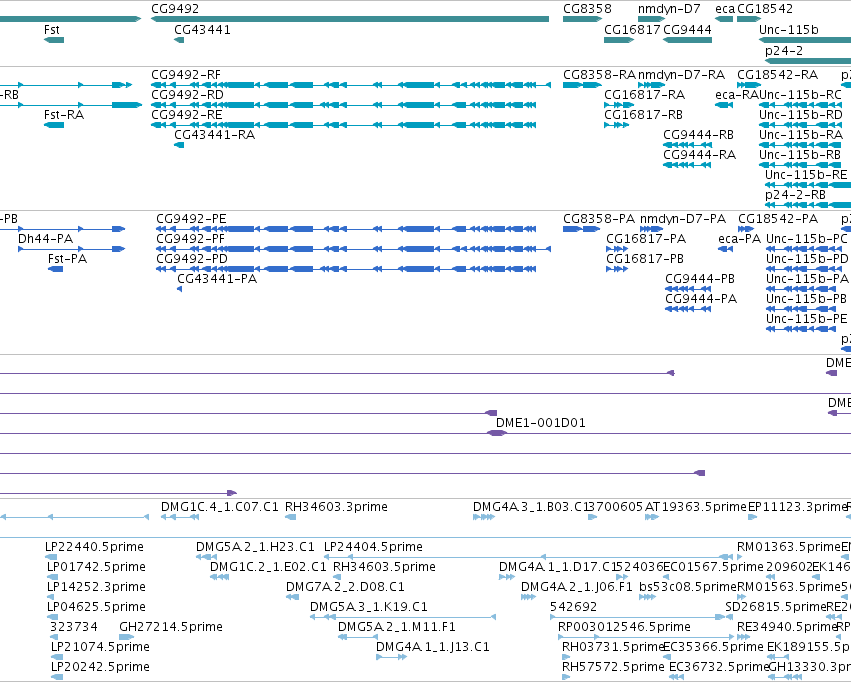Click the Fst gene label
The width and height of the screenshot is (851, 682).
52,30
